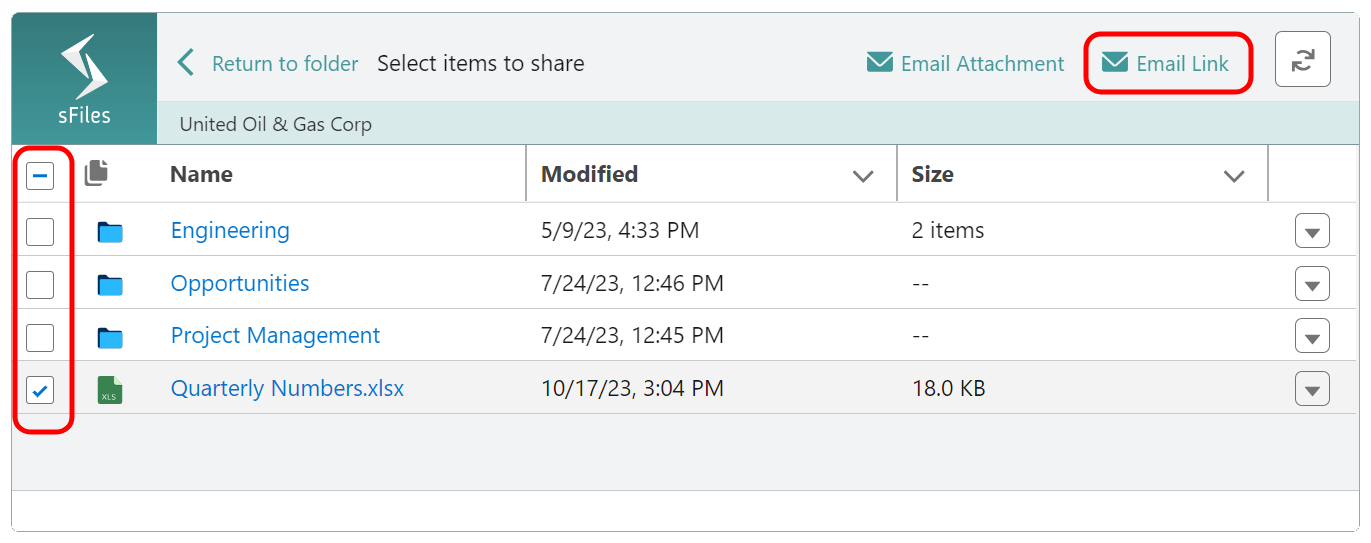Image resolution: width=1371 pixels, height=543 pixels.
Task: Toggle the select-all checkbox in header
Action: pyautogui.click(x=40, y=177)
